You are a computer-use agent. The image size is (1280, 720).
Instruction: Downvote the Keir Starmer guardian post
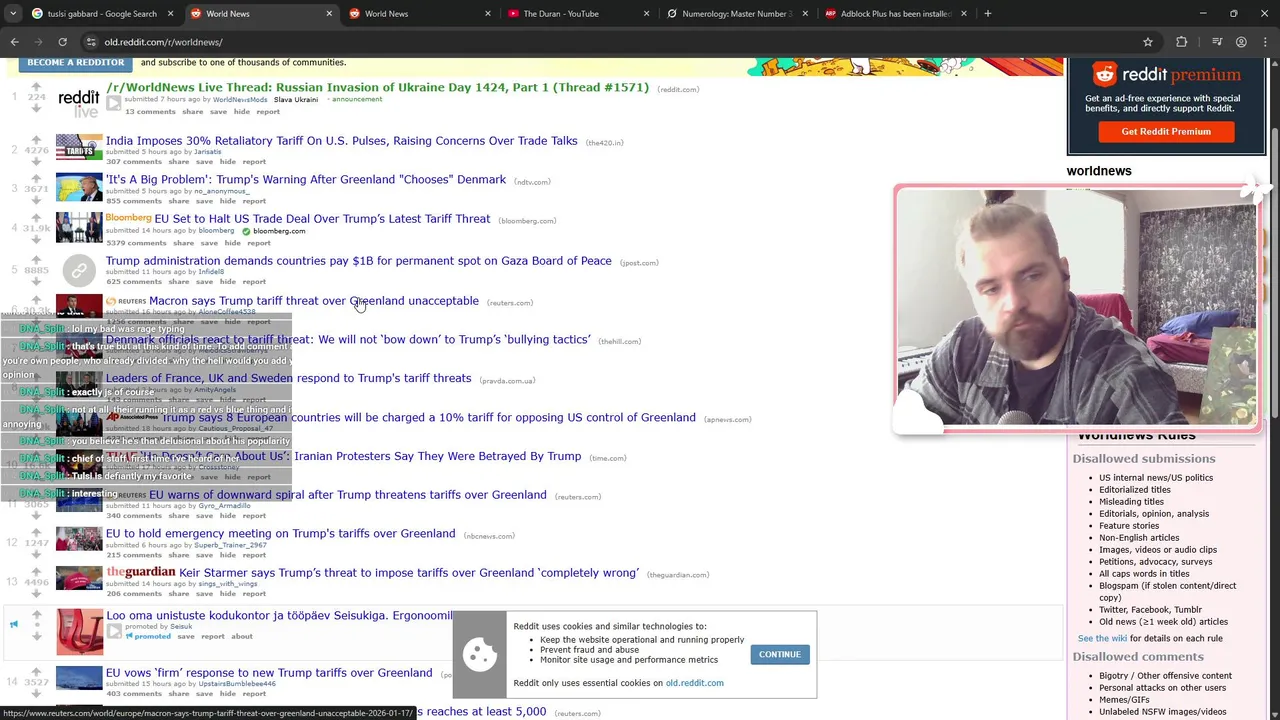tap(36, 594)
